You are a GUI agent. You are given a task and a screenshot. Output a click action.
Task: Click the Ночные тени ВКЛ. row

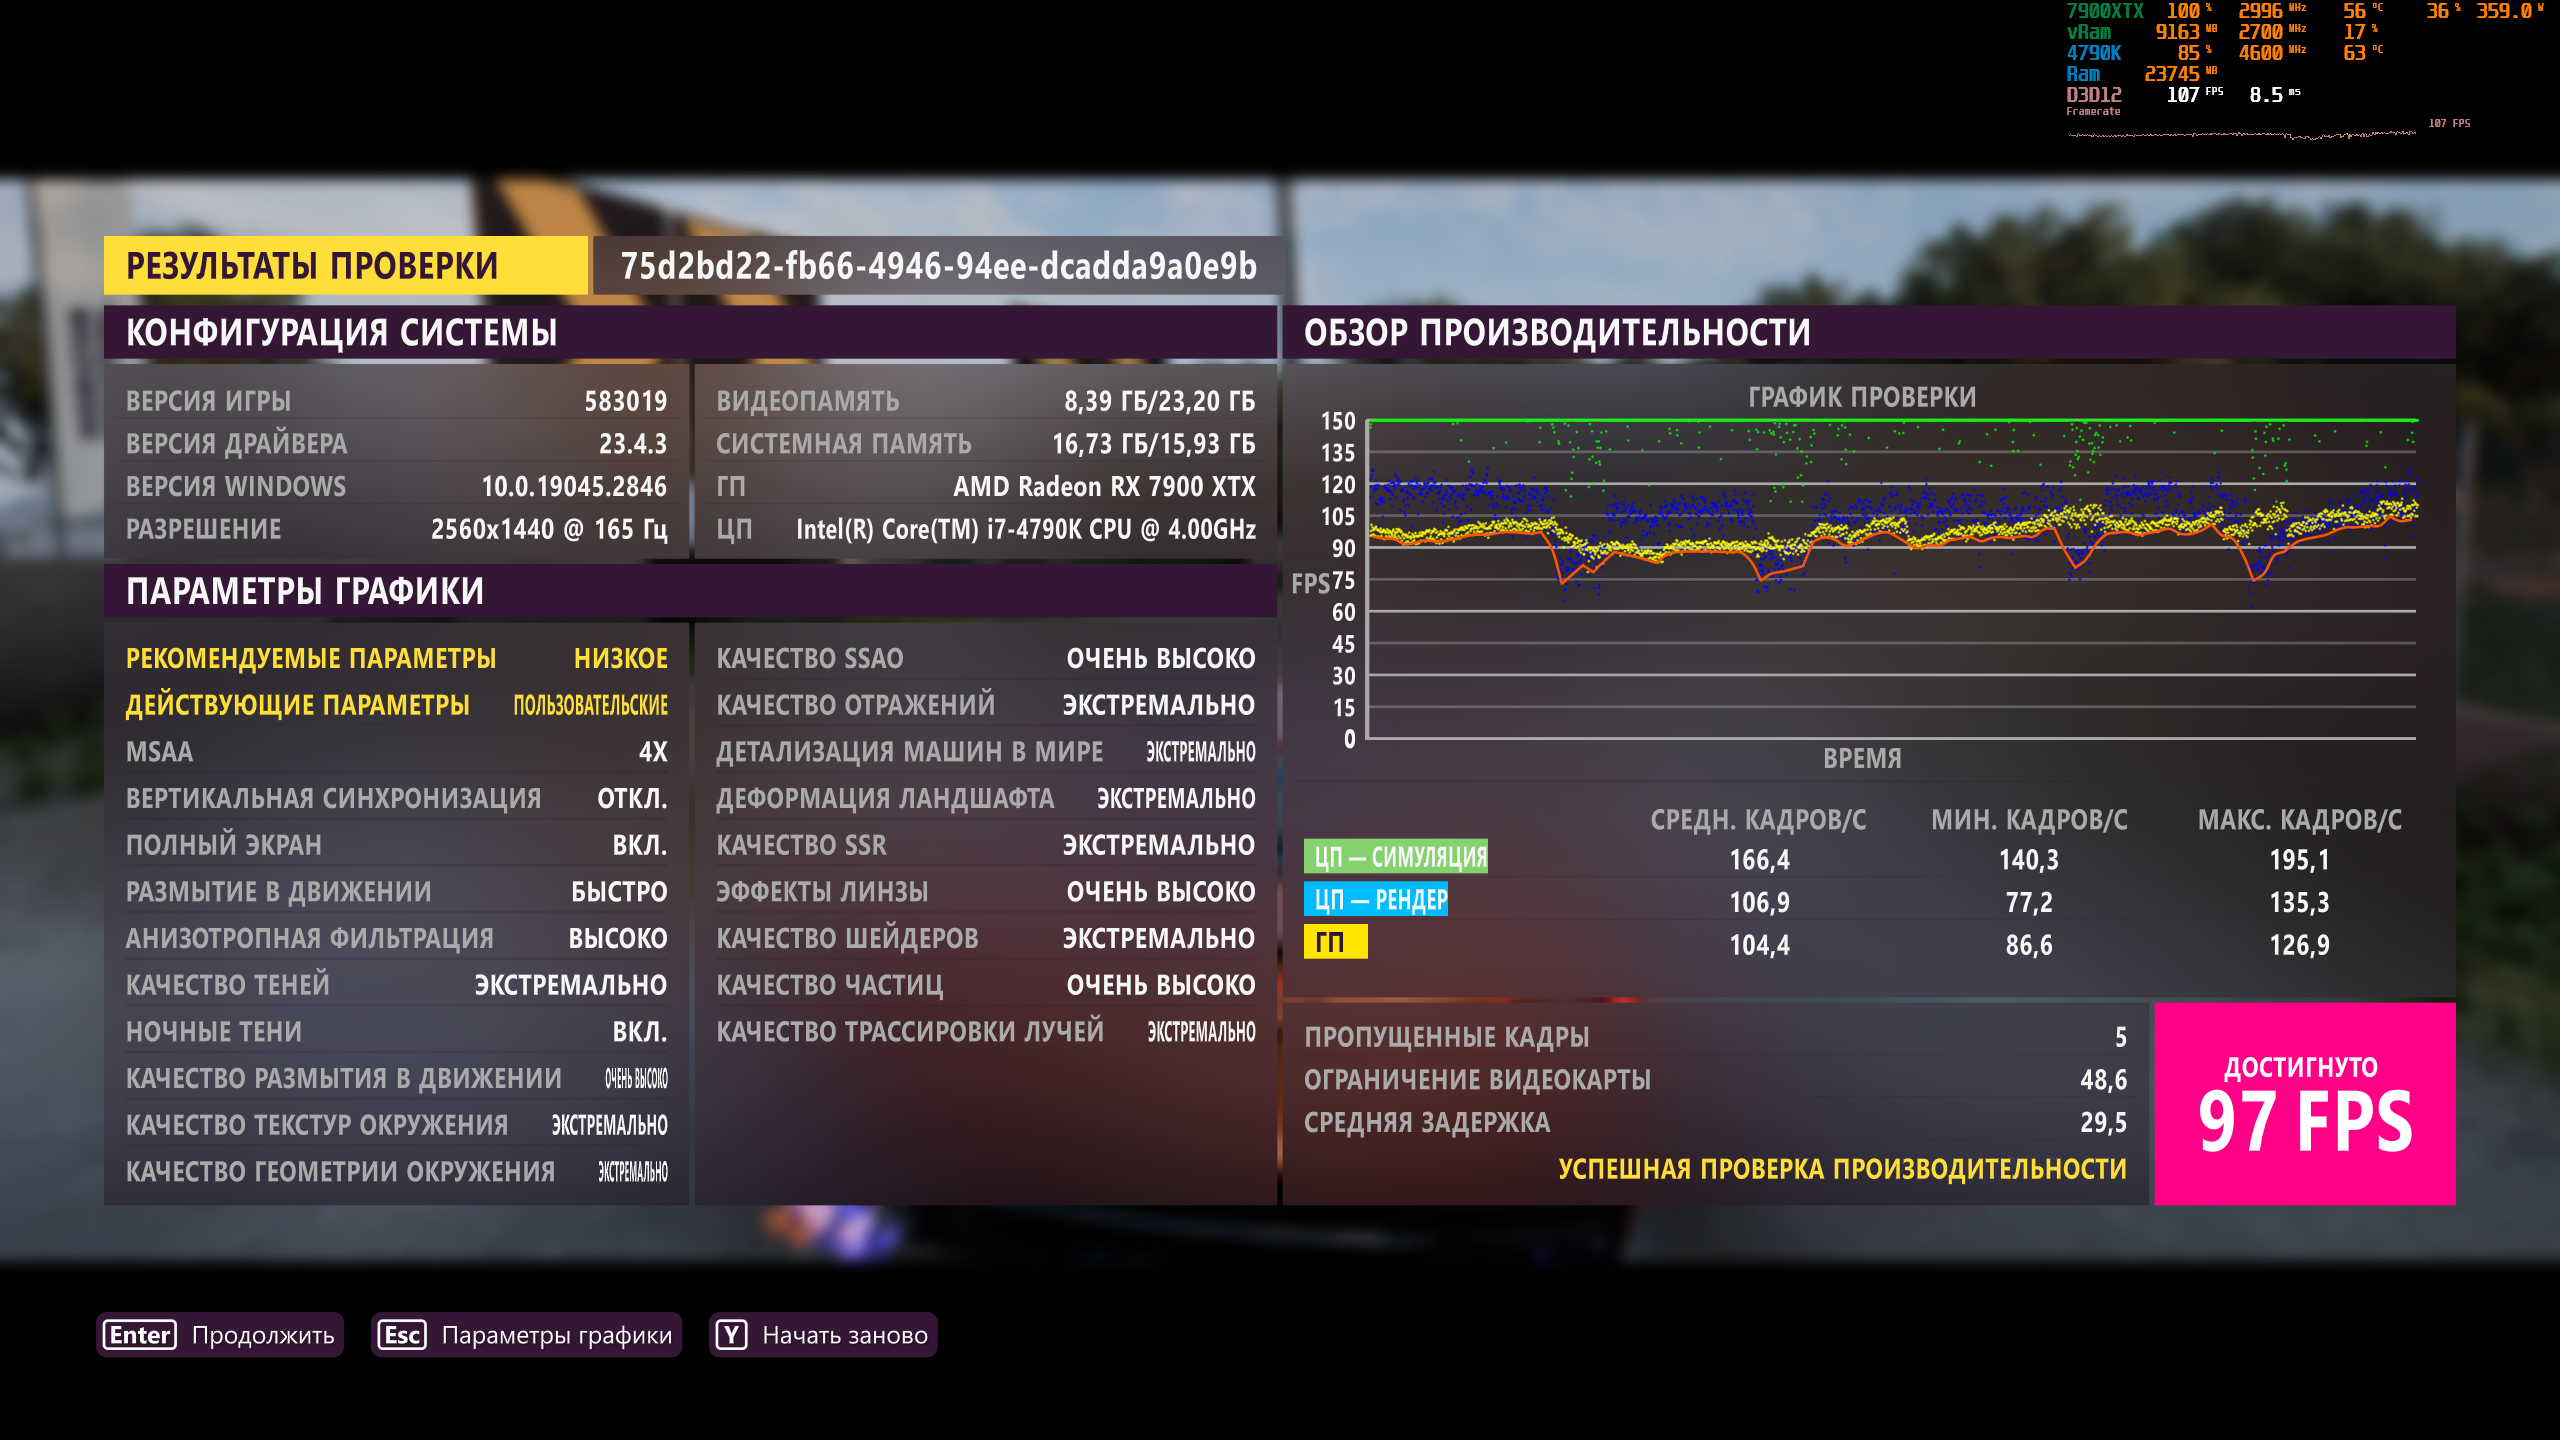tap(396, 1032)
